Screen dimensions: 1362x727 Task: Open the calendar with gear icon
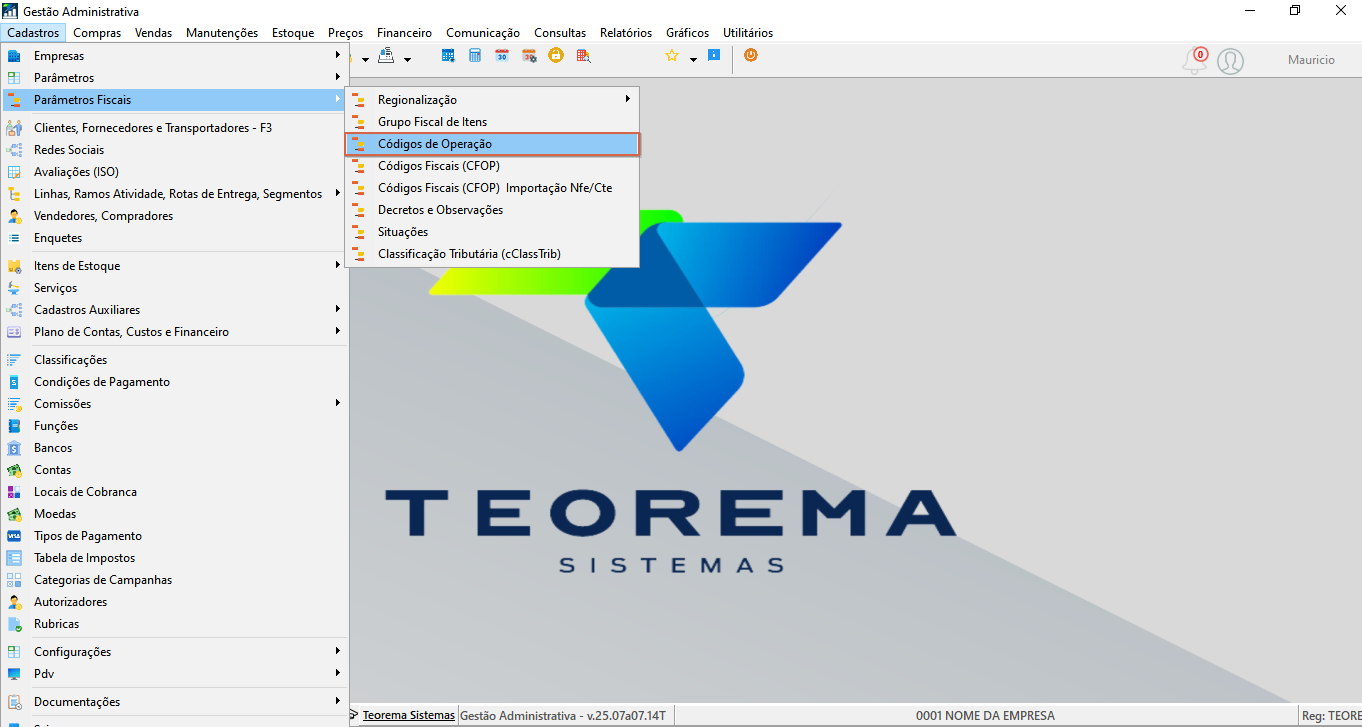point(529,56)
